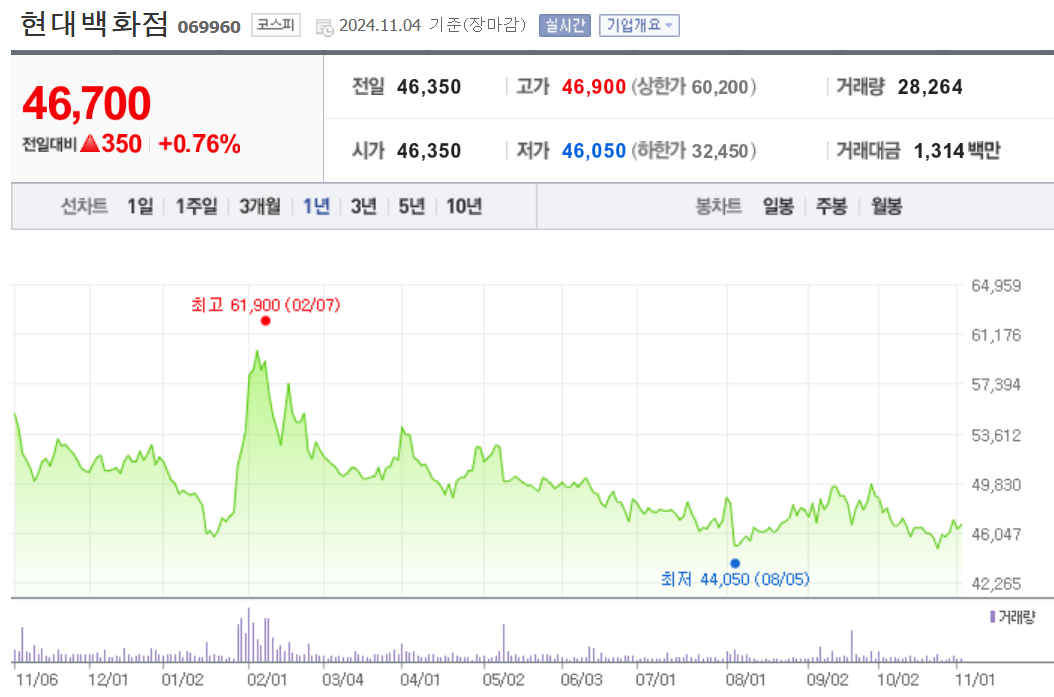Screen dimensions: 1054x697
Task: Open the 기업개요 dropdown
Action: tap(639, 26)
